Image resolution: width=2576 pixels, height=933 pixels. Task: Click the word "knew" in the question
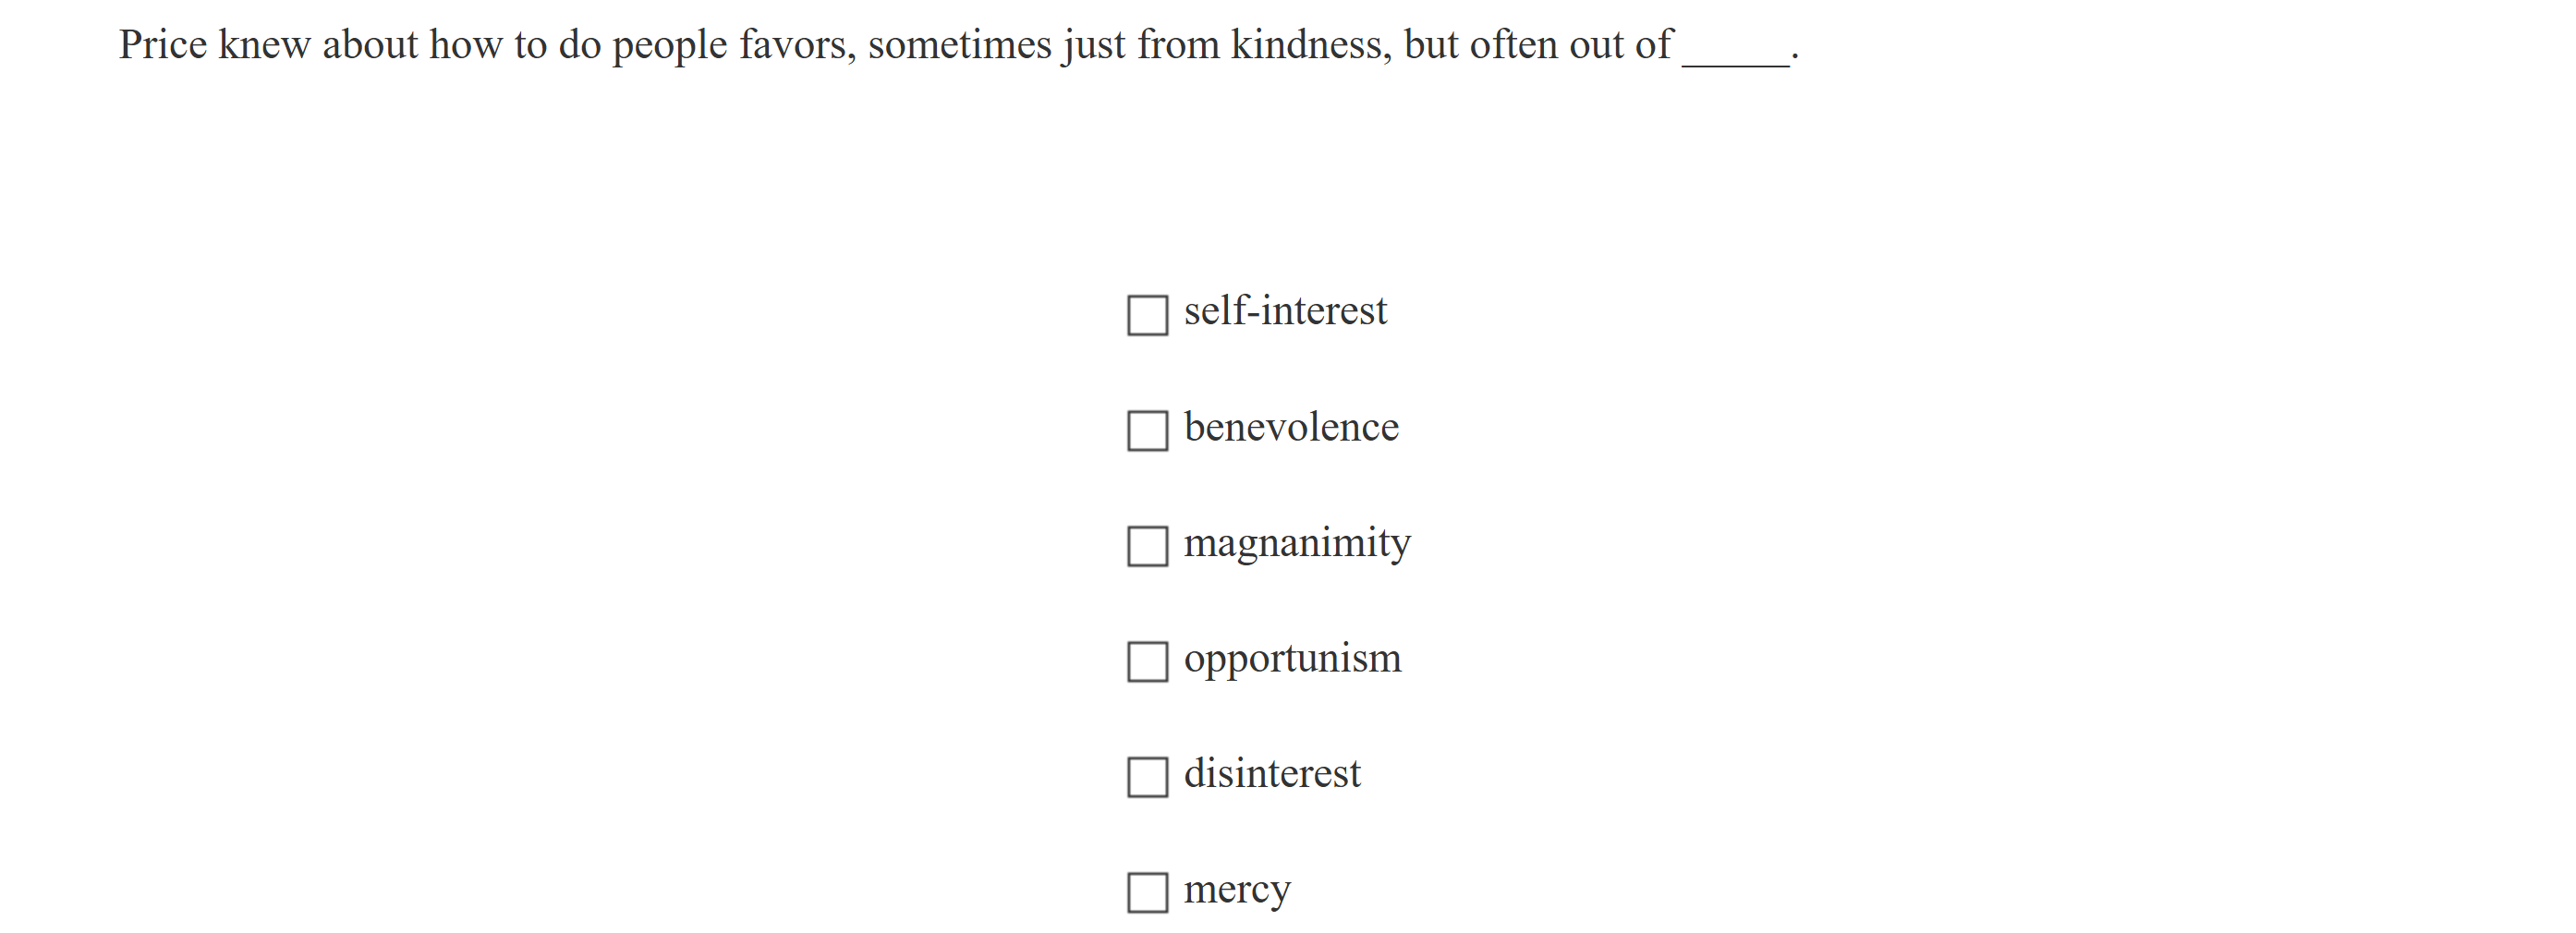(264, 45)
